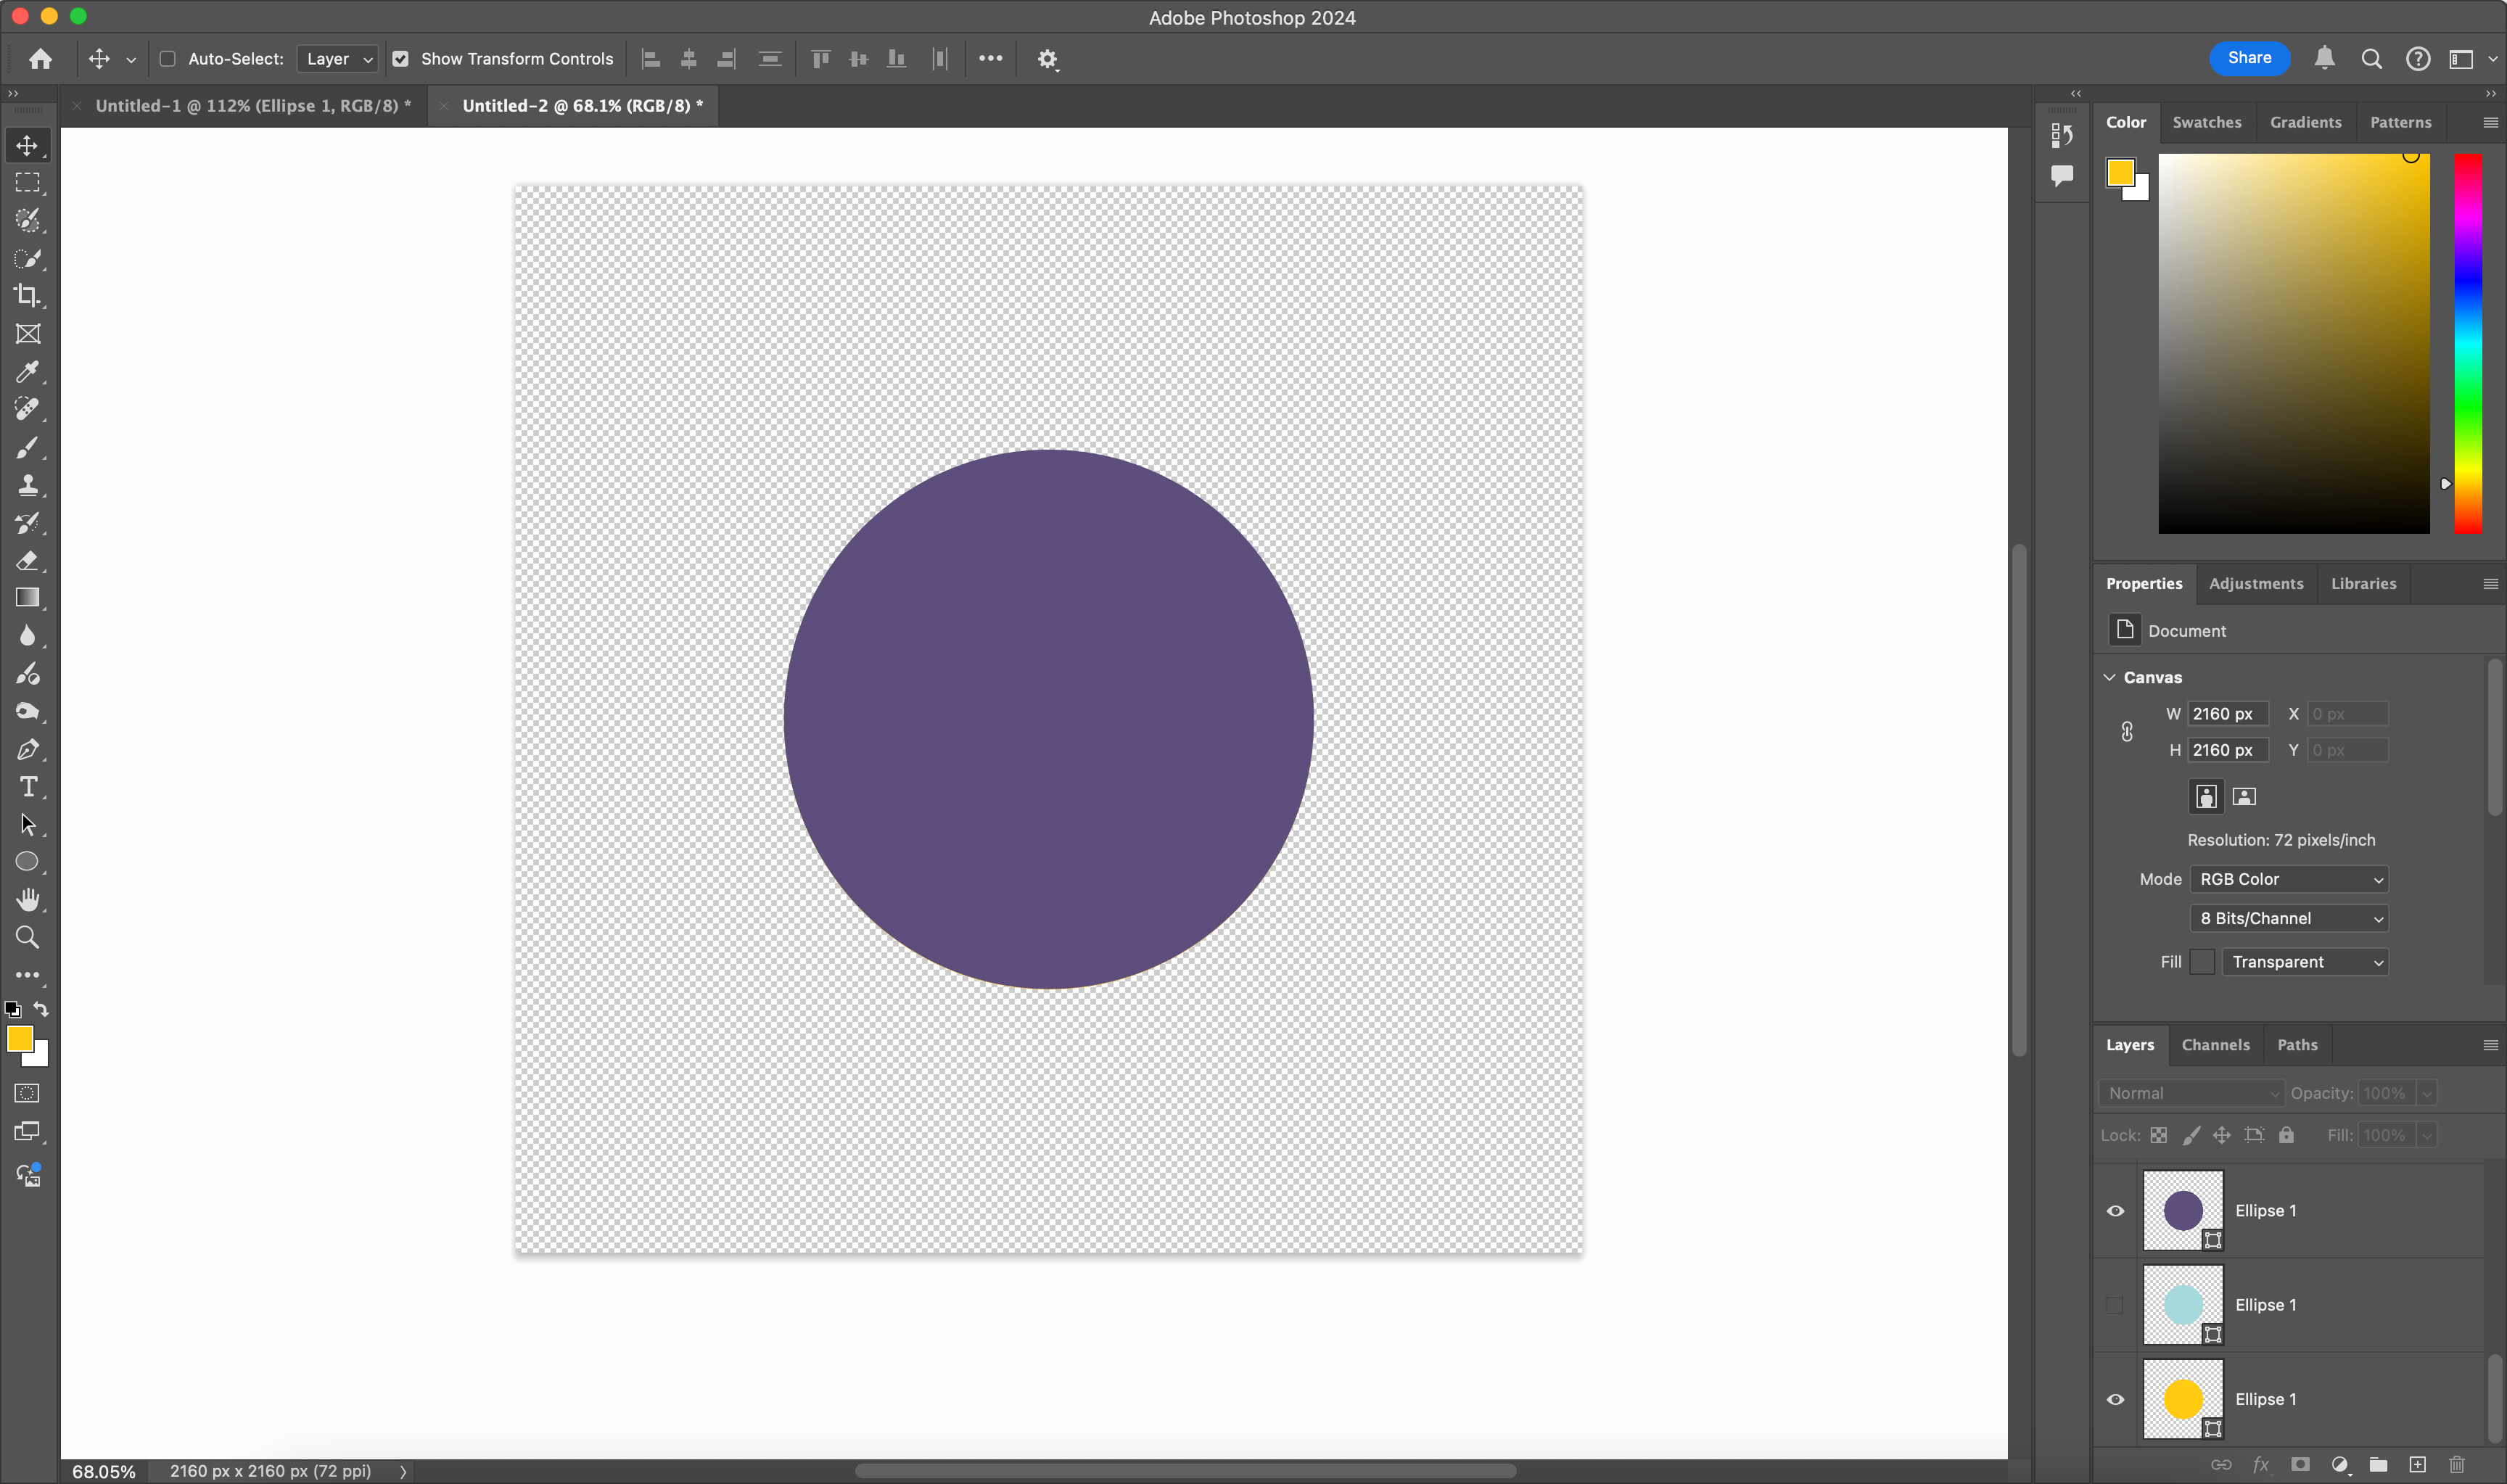Select the Clone Stamp tool
Image resolution: width=2507 pixels, height=1484 pixels.
click(28, 485)
